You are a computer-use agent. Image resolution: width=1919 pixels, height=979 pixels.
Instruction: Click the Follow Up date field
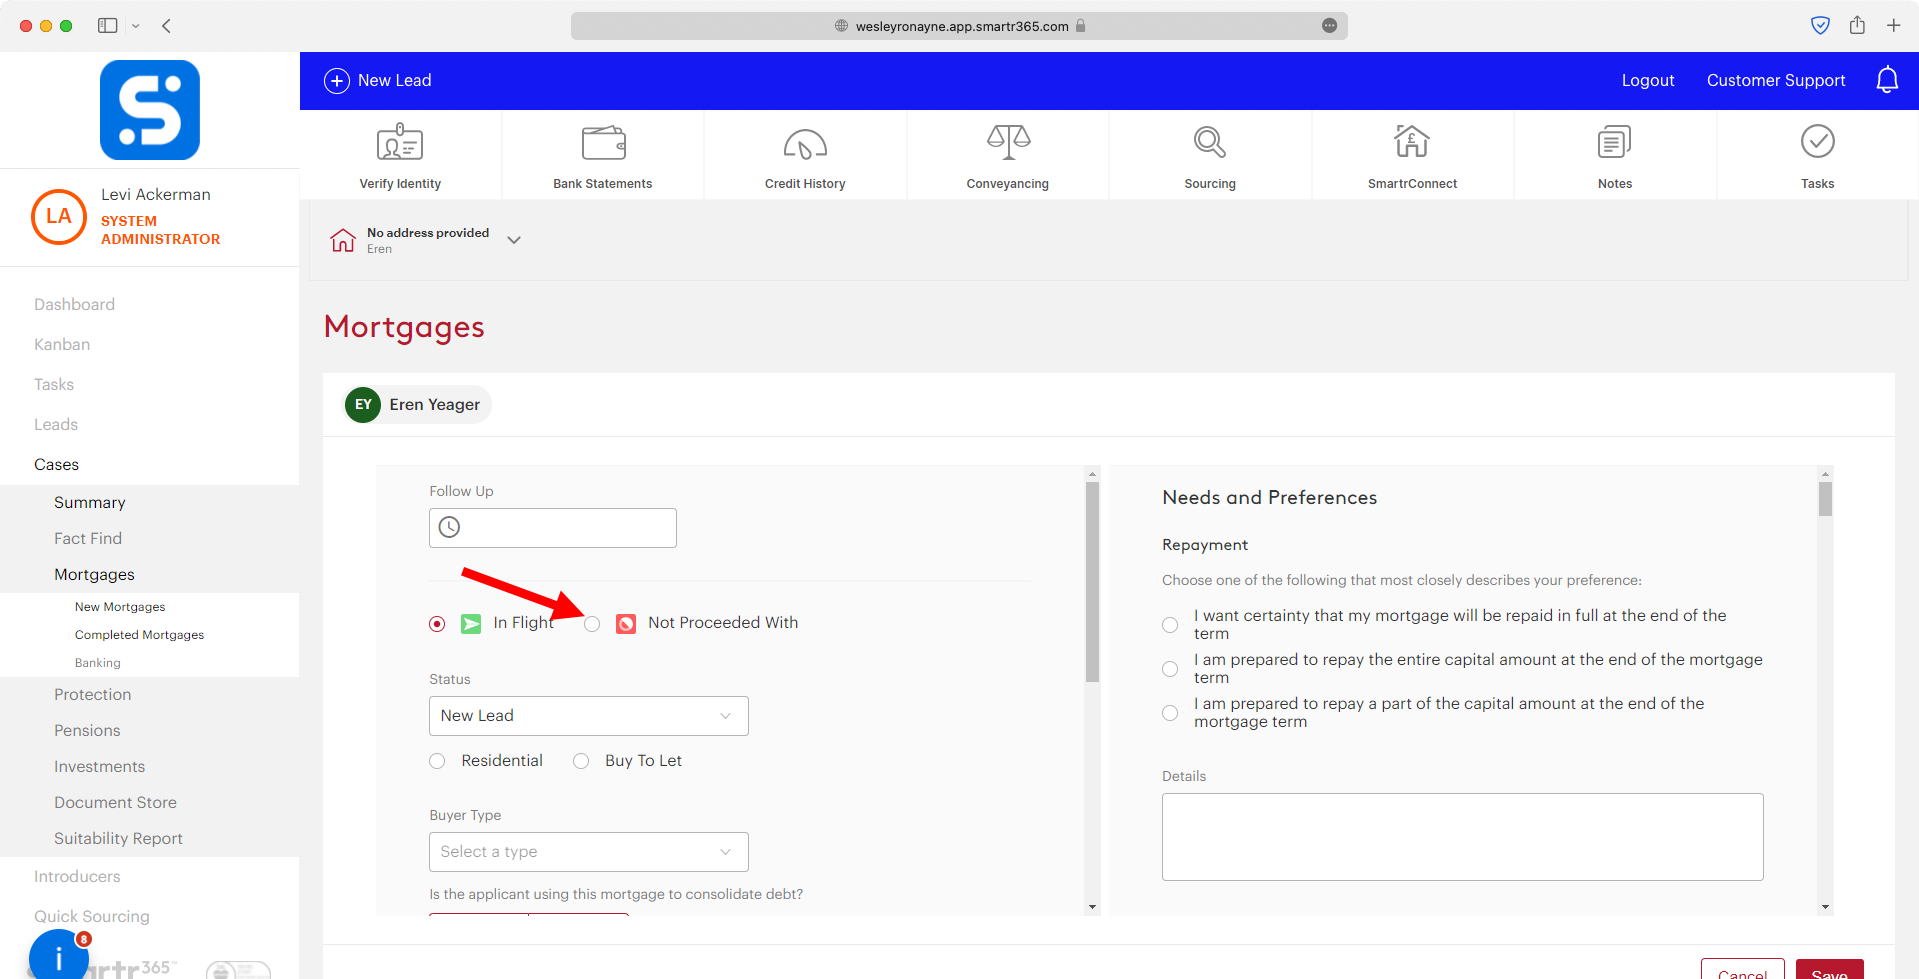pyautogui.click(x=553, y=528)
